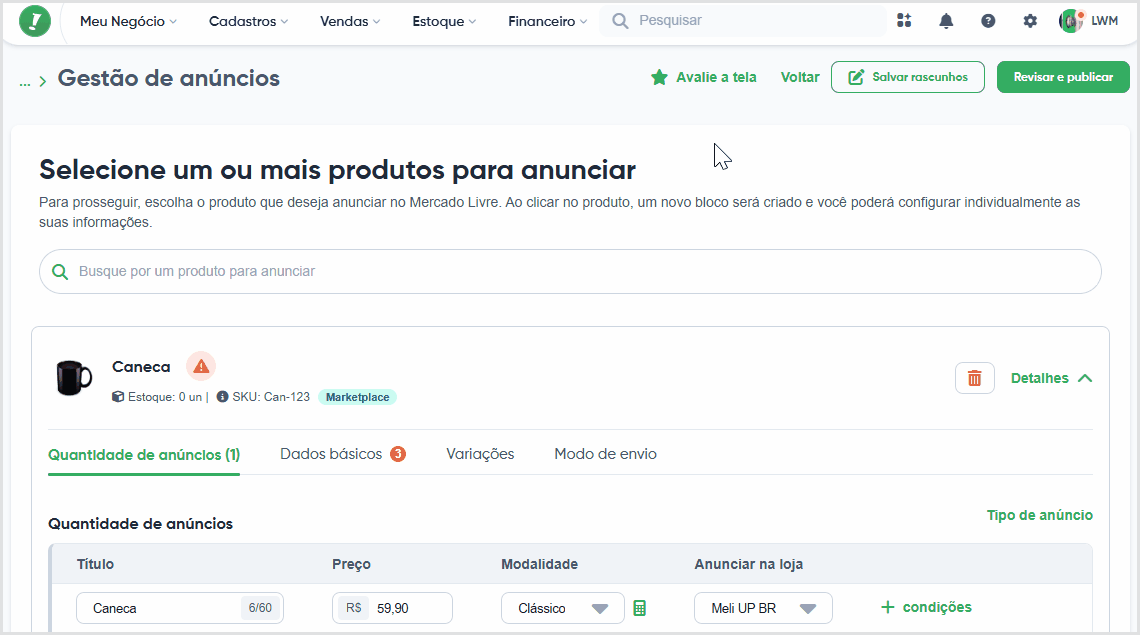Click the green app logo icon
Screen dimensions: 1140x635
pyautogui.click(x=35, y=20)
